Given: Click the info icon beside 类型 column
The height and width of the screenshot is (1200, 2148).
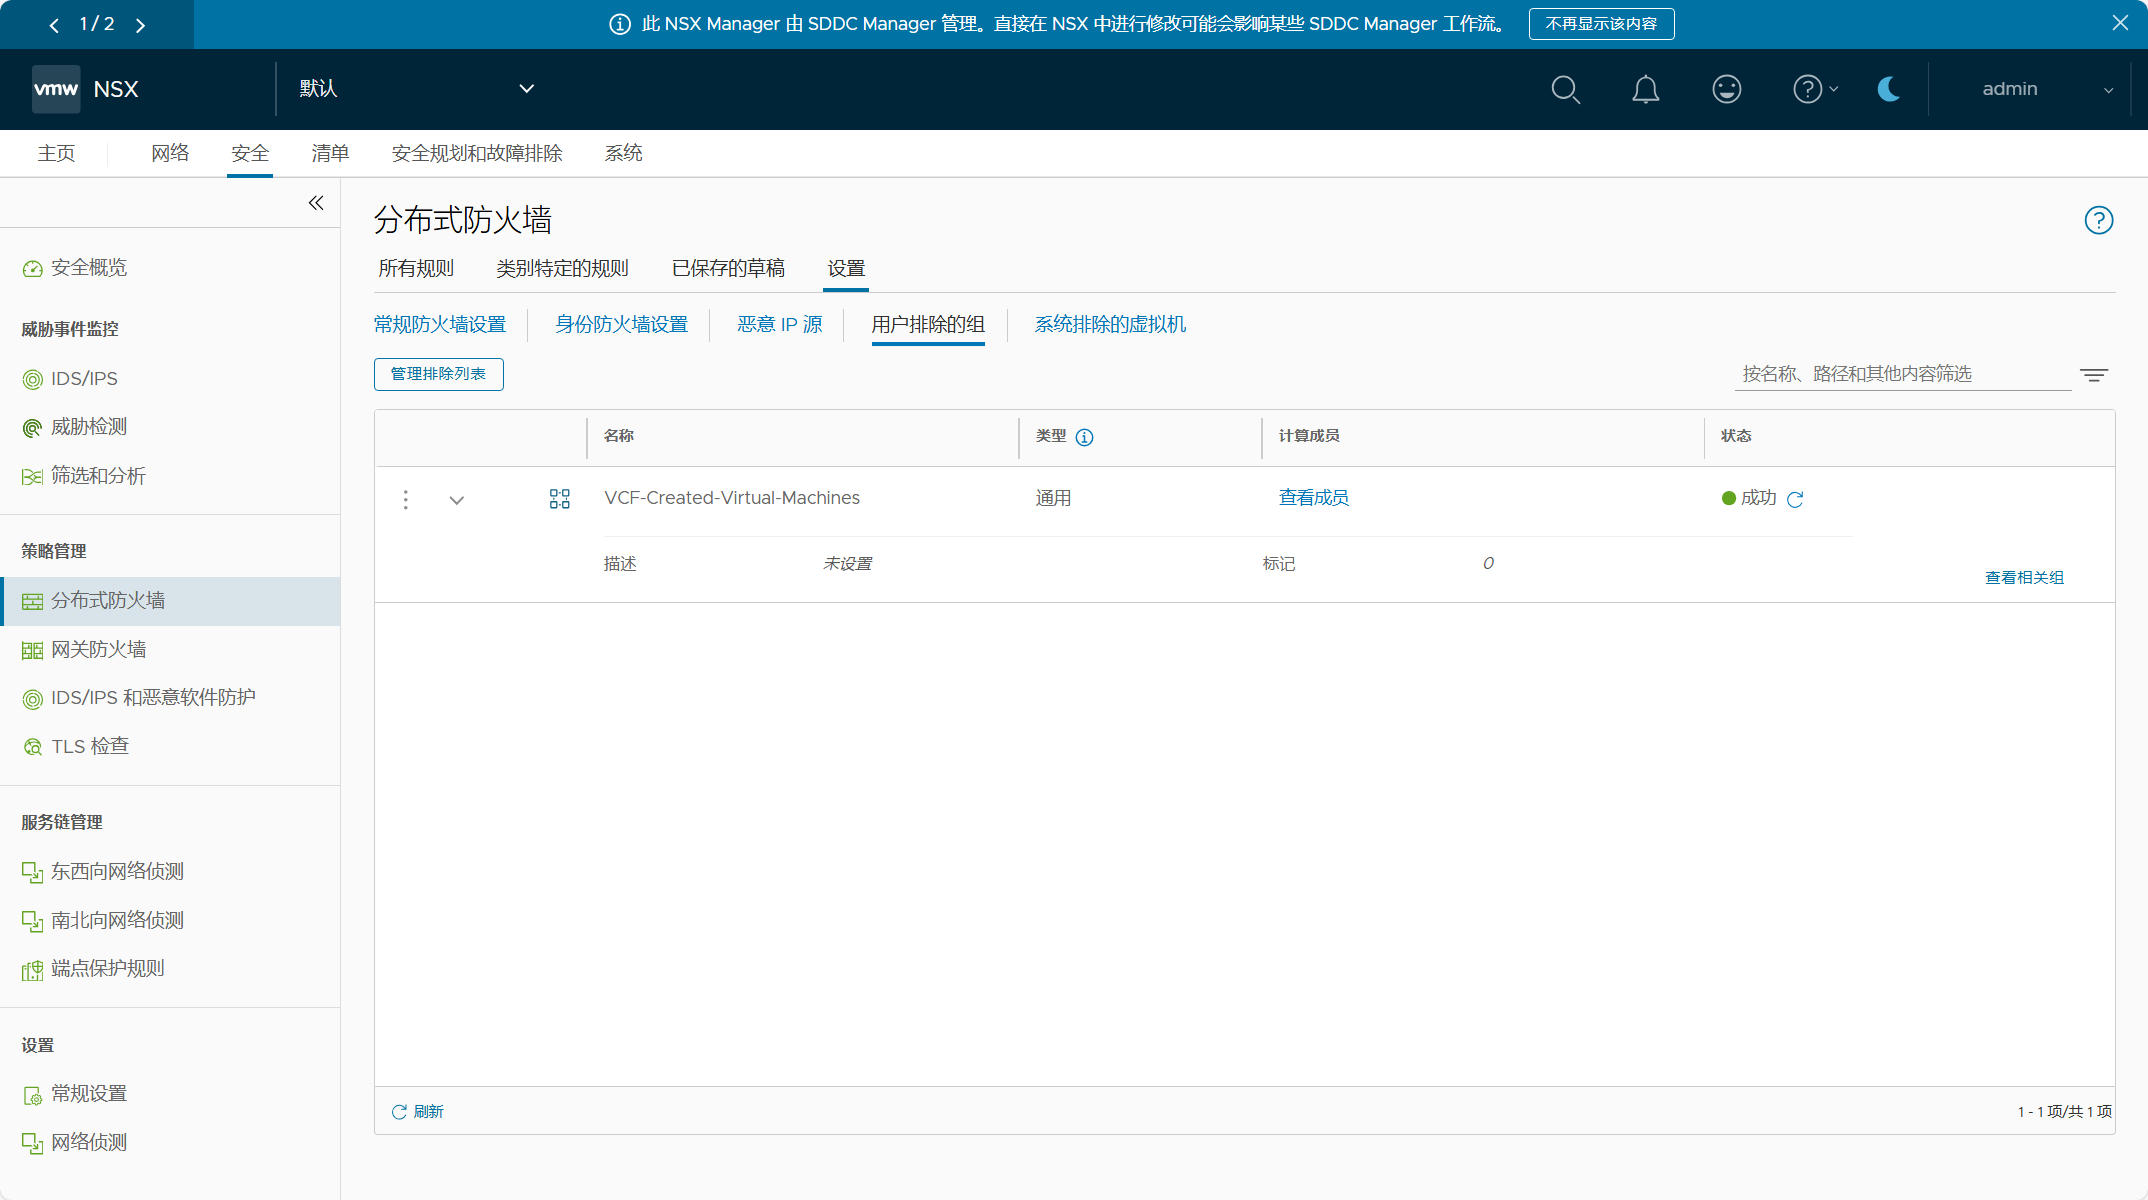Looking at the screenshot, I should 1084,437.
